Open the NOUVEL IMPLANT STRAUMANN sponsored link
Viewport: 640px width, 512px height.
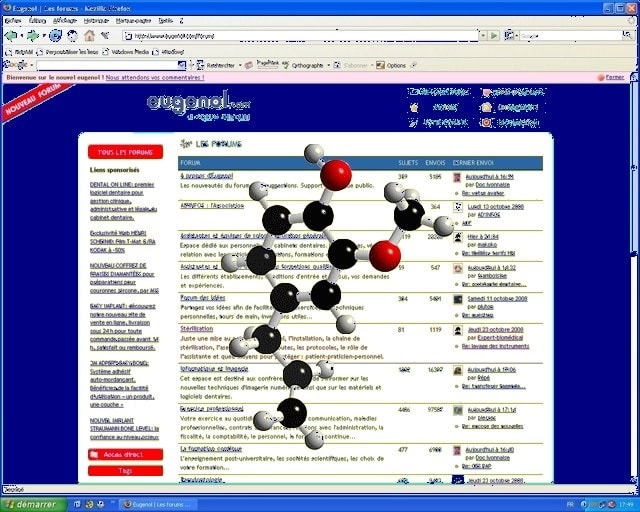(x=124, y=429)
